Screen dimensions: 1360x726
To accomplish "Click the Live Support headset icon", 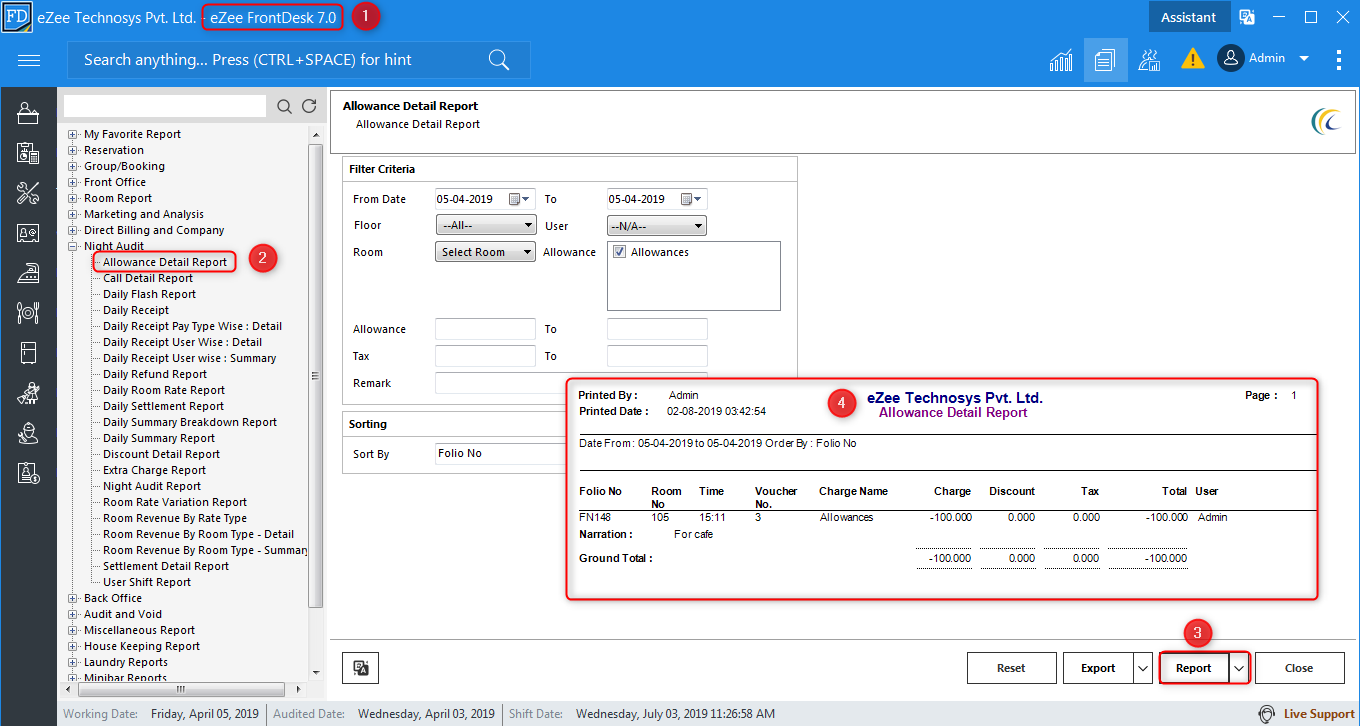I will (1267, 714).
